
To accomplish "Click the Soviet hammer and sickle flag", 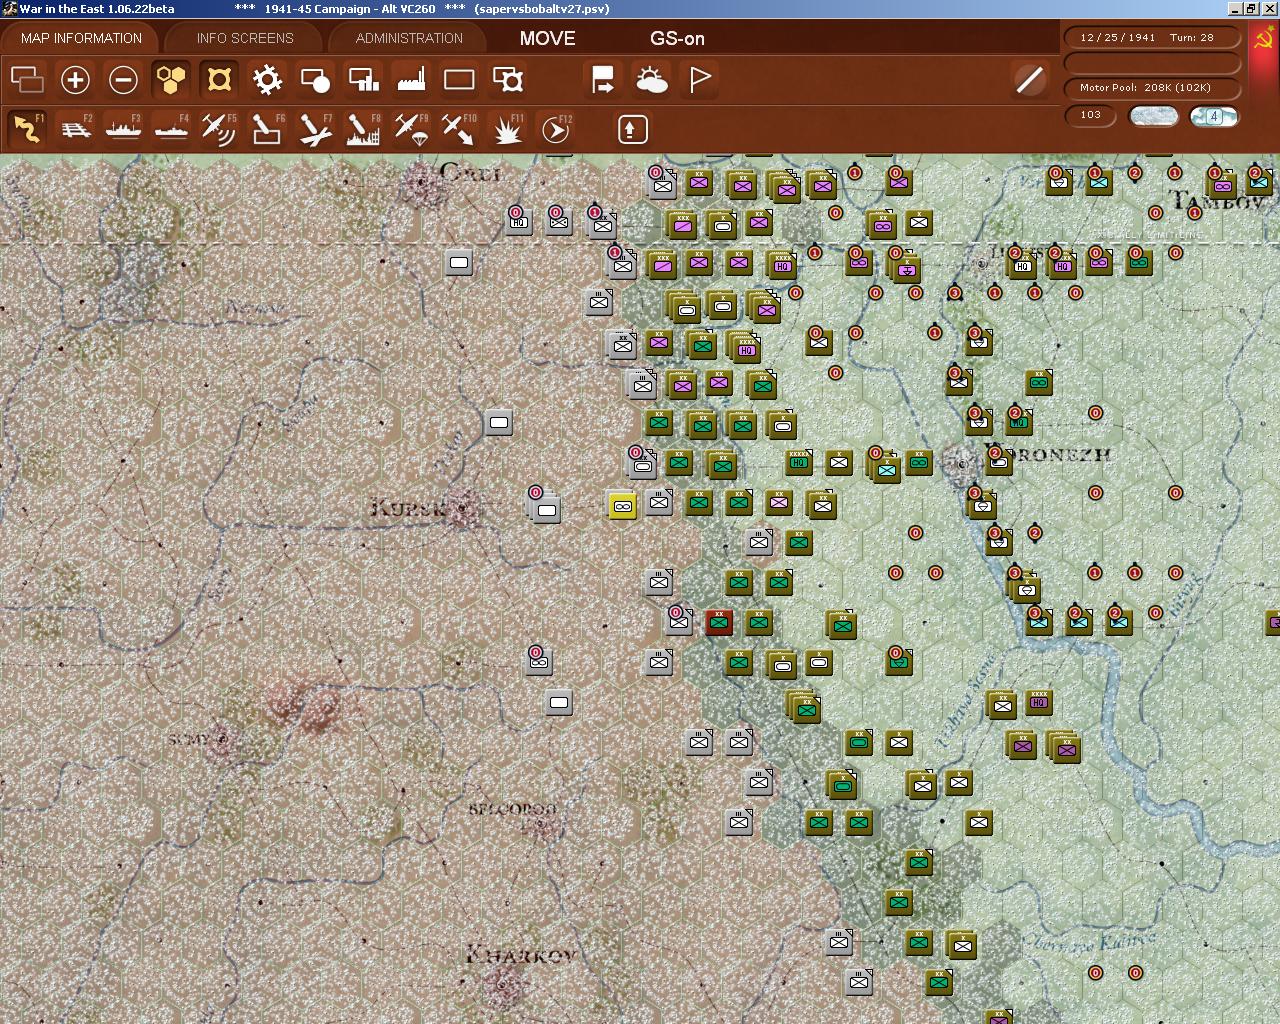I will pyautogui.click(x=1263, y=41).
